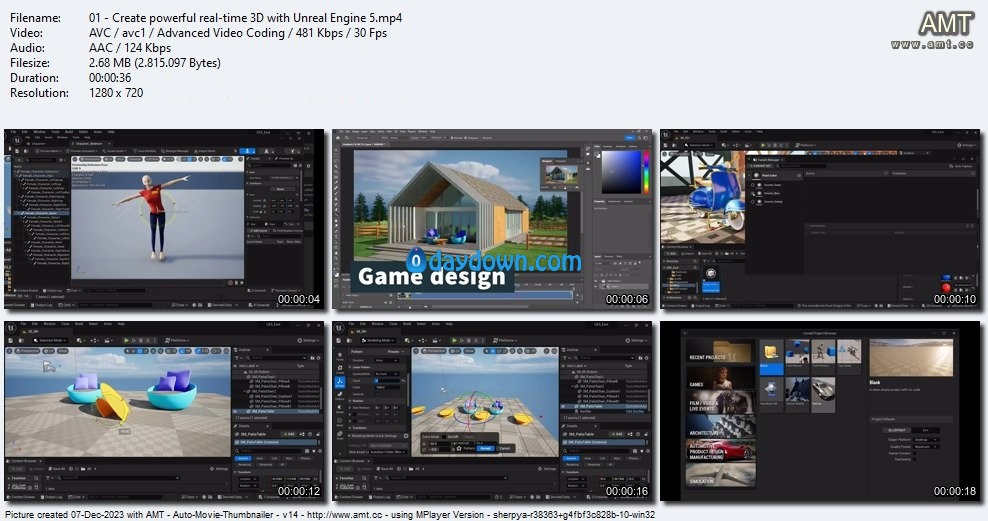Click the green Play icon in the 00:00:16 frame

coord(454,340)
